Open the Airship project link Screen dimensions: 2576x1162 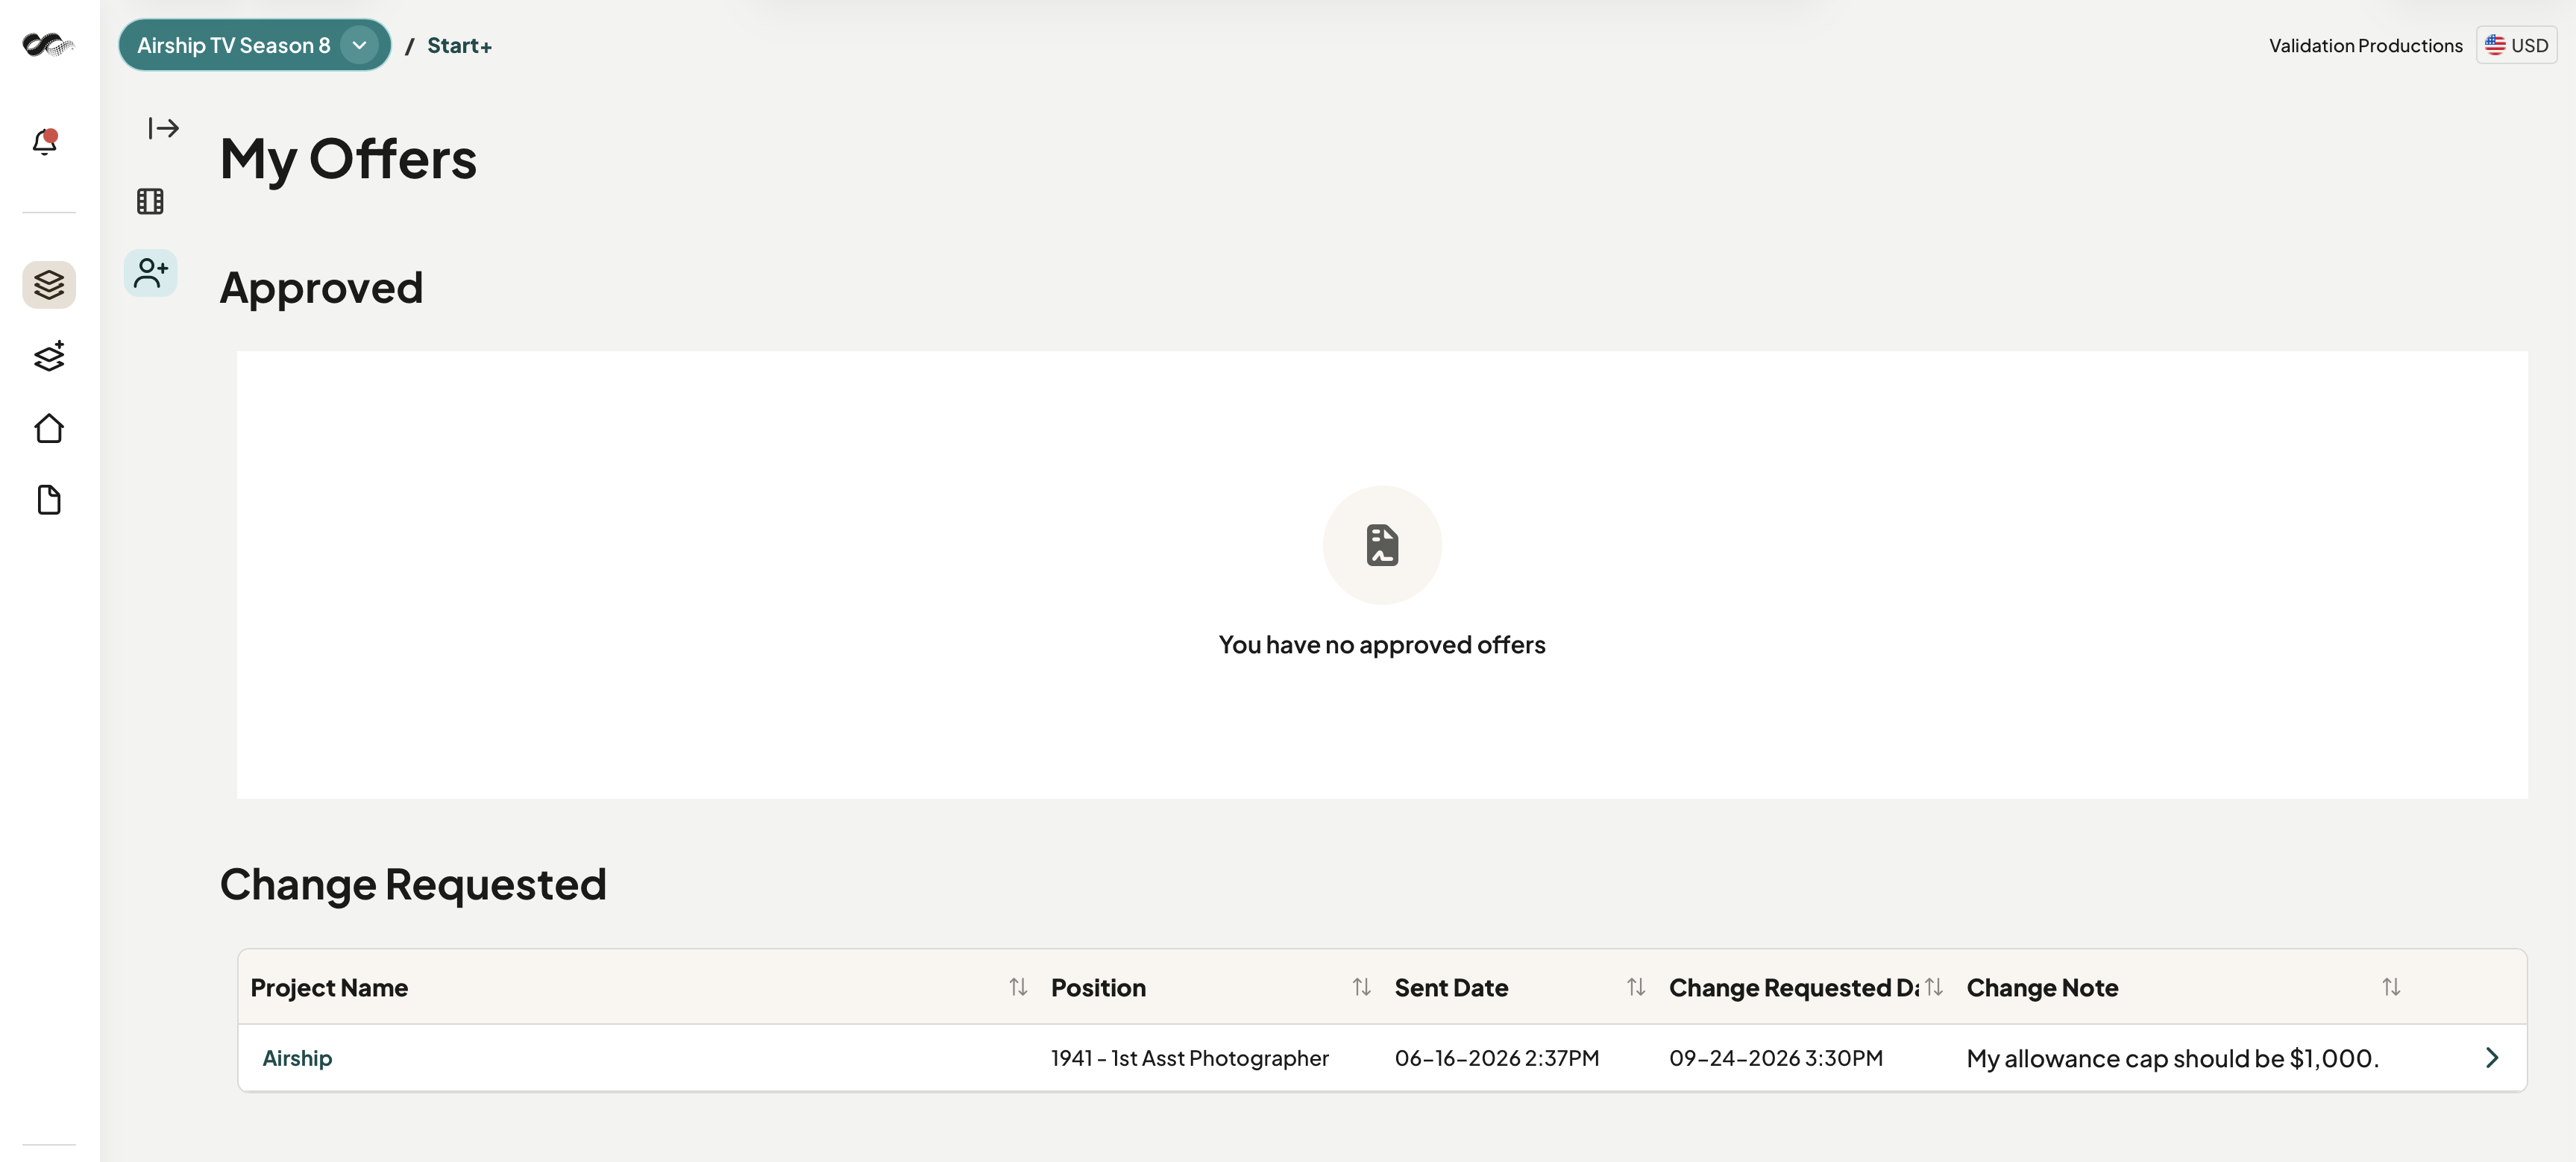click(297, 1058)
